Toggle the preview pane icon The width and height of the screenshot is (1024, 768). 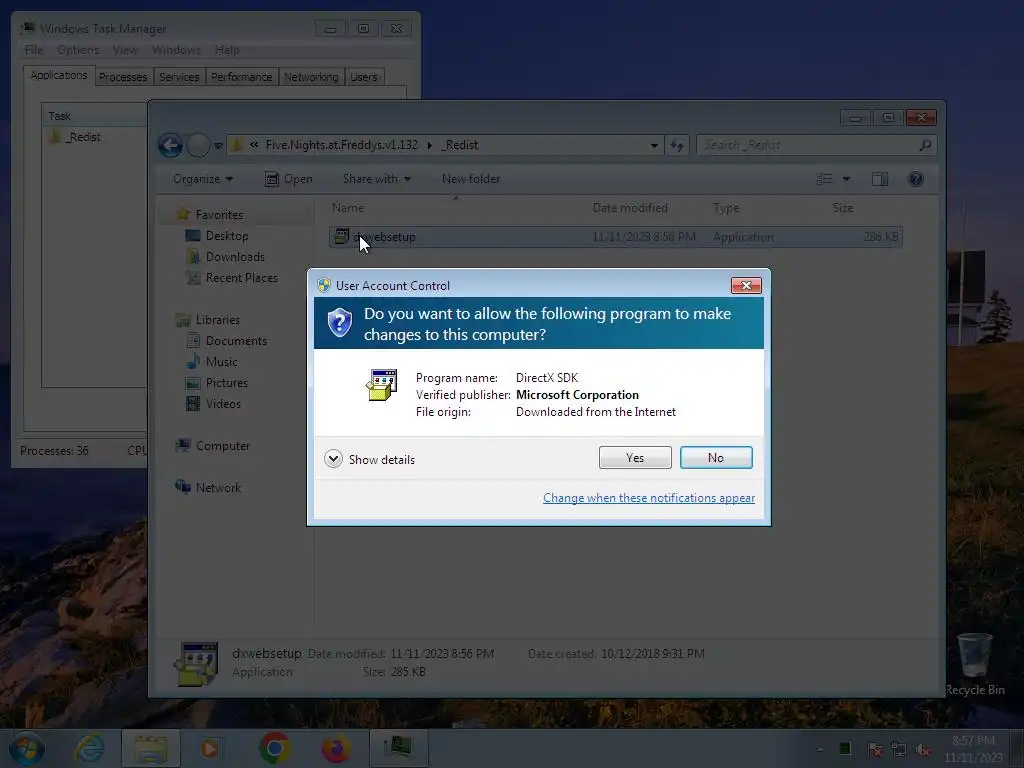[x=880, y=179]
